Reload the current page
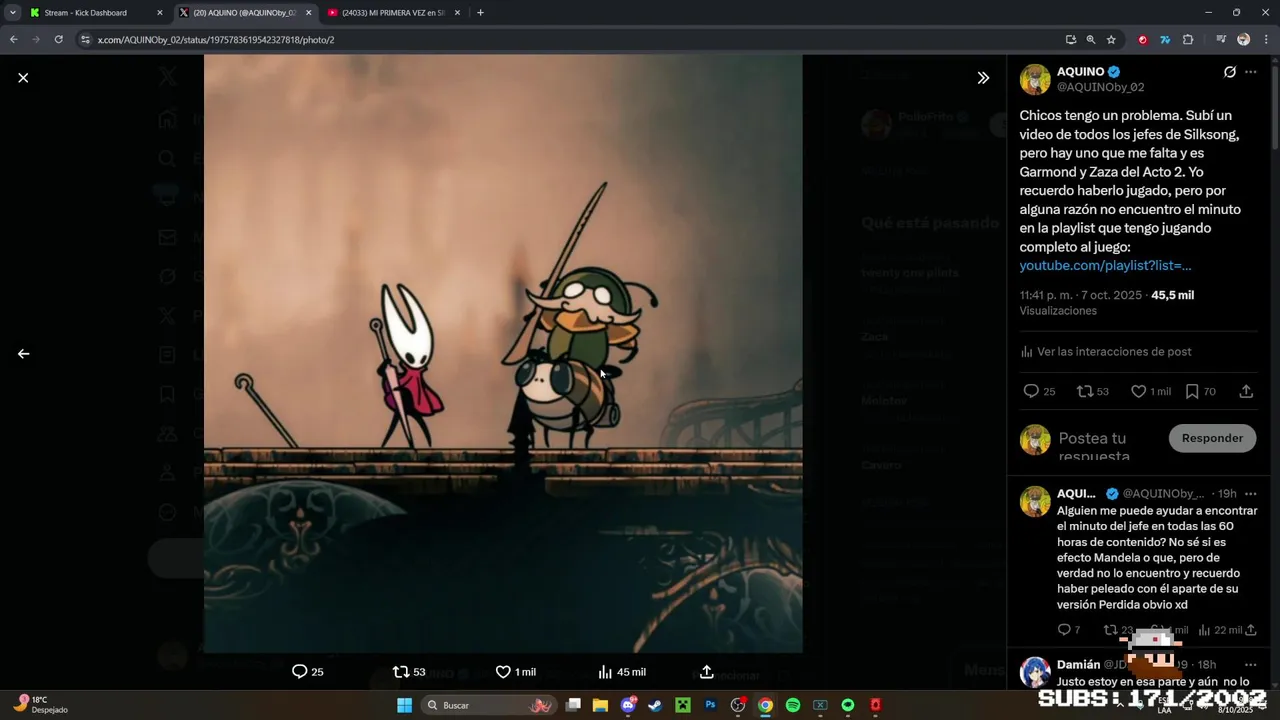 (59, 39)
